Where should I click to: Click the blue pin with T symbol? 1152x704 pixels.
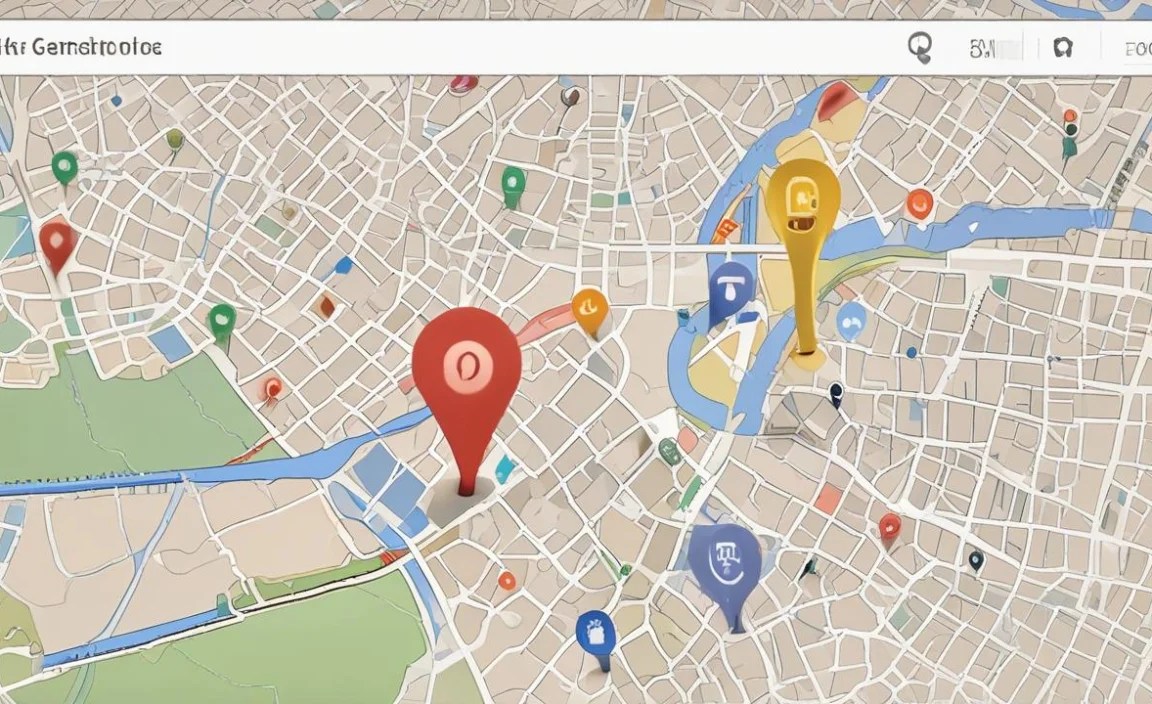click(731, 292)
